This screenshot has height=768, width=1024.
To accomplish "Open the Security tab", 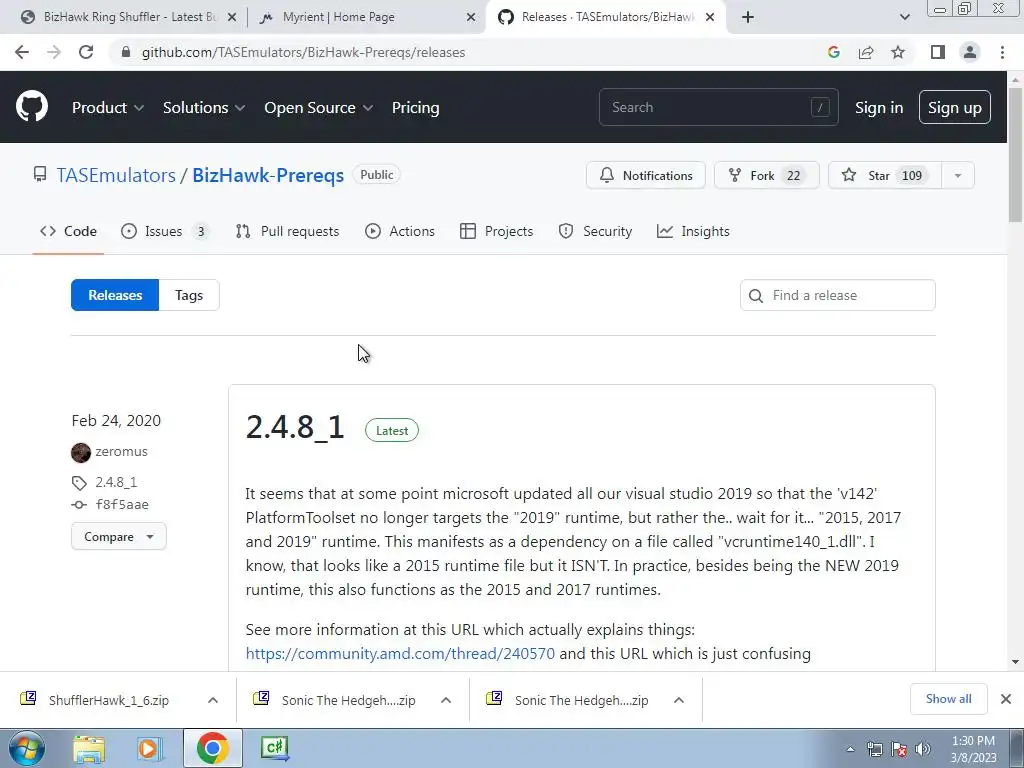I will [x=595, y=231].
